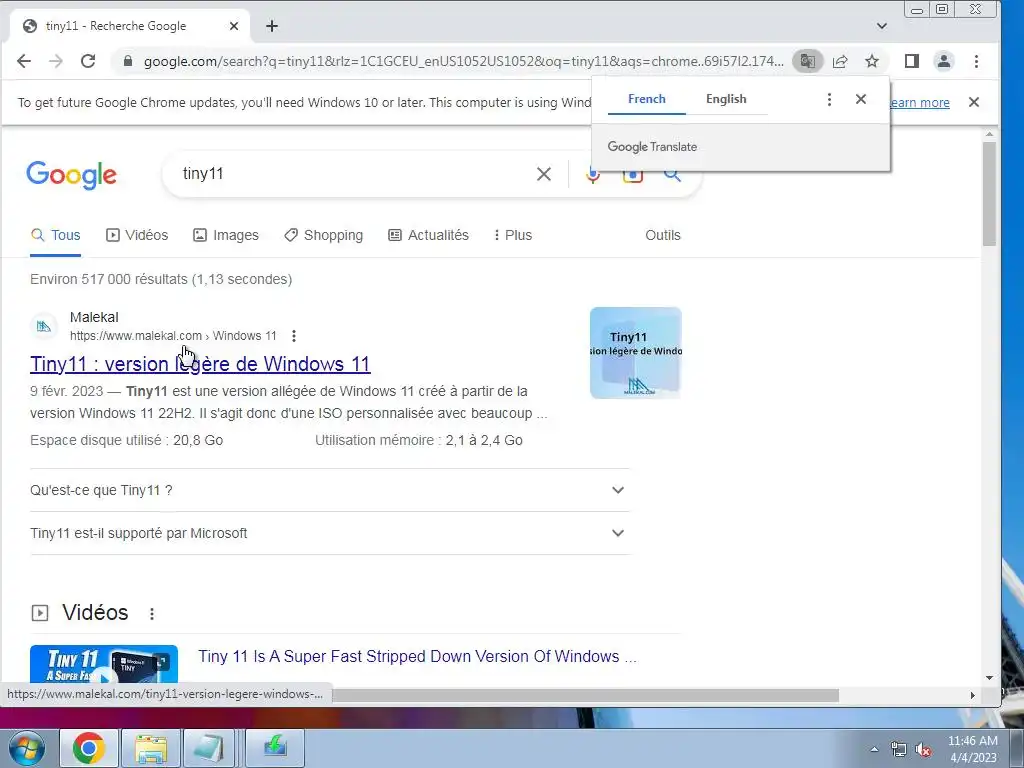The height and width of the screenshot is (768, 1024).
Task: Submit search with magnifier icon
Action: pyautogui.click(x=672, y=175)
